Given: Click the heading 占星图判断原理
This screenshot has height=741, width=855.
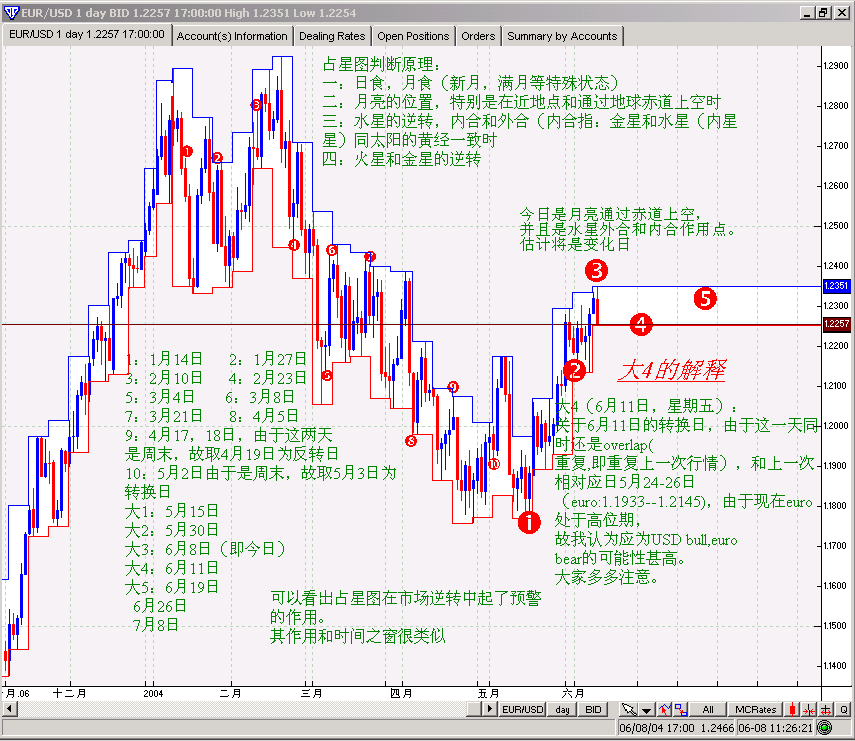Looking at the screenshot, I should click(381, 64).
